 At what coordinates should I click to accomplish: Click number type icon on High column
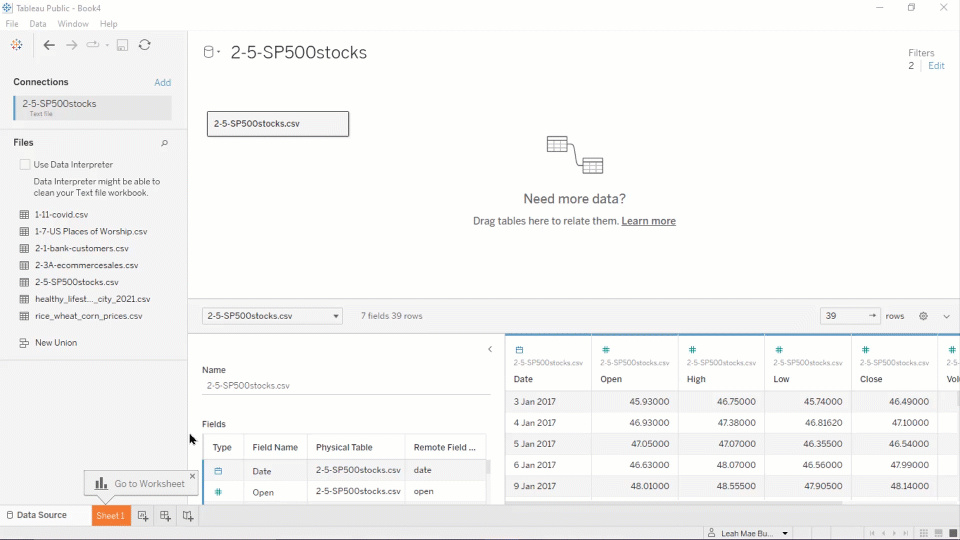pyautogui.click(x=692, y=350)
